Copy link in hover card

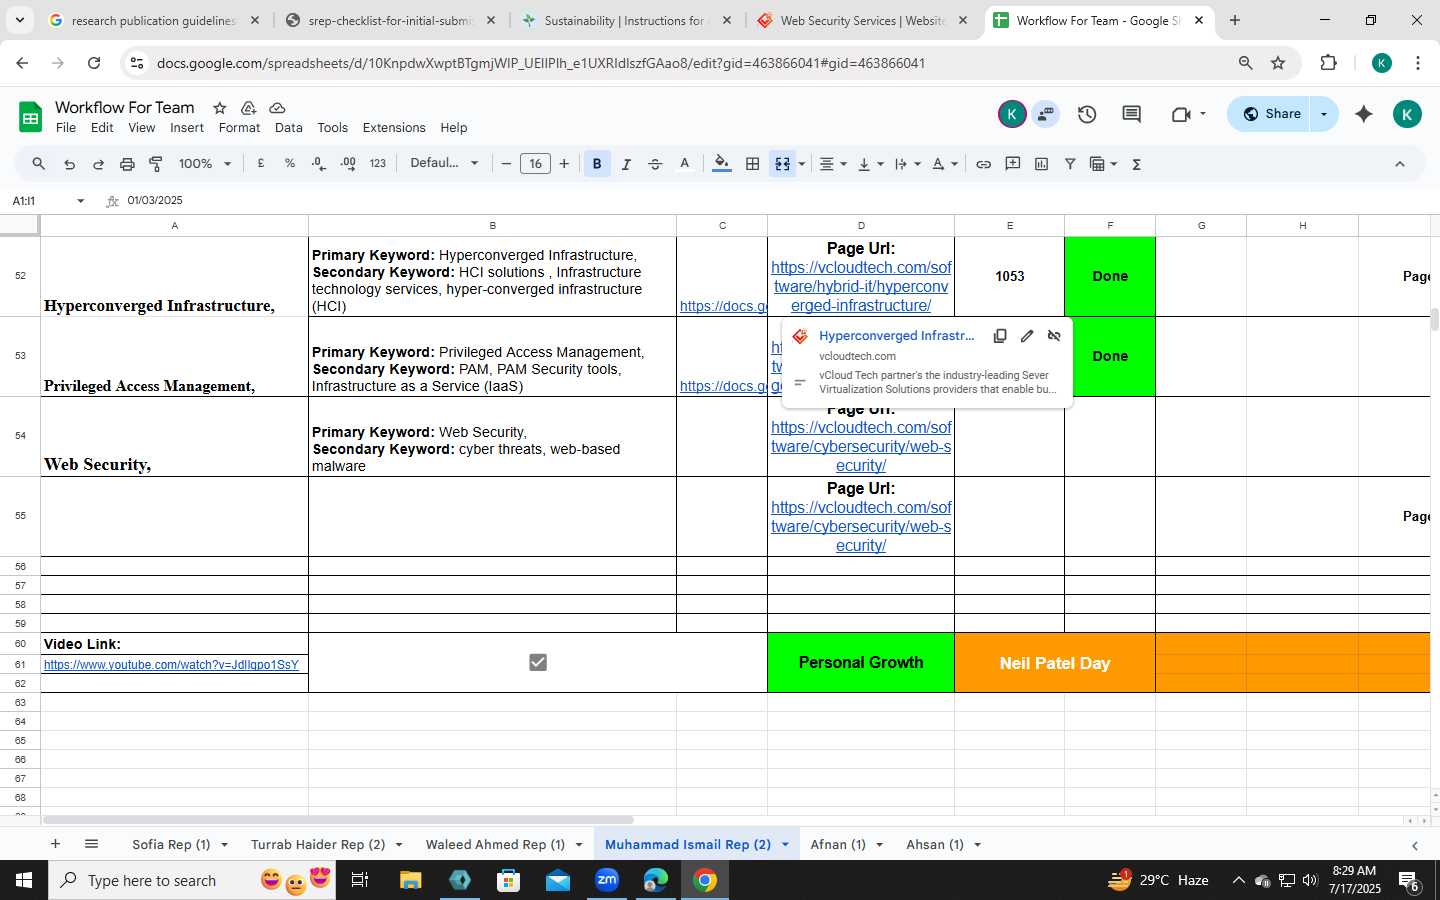click(999, 336)
